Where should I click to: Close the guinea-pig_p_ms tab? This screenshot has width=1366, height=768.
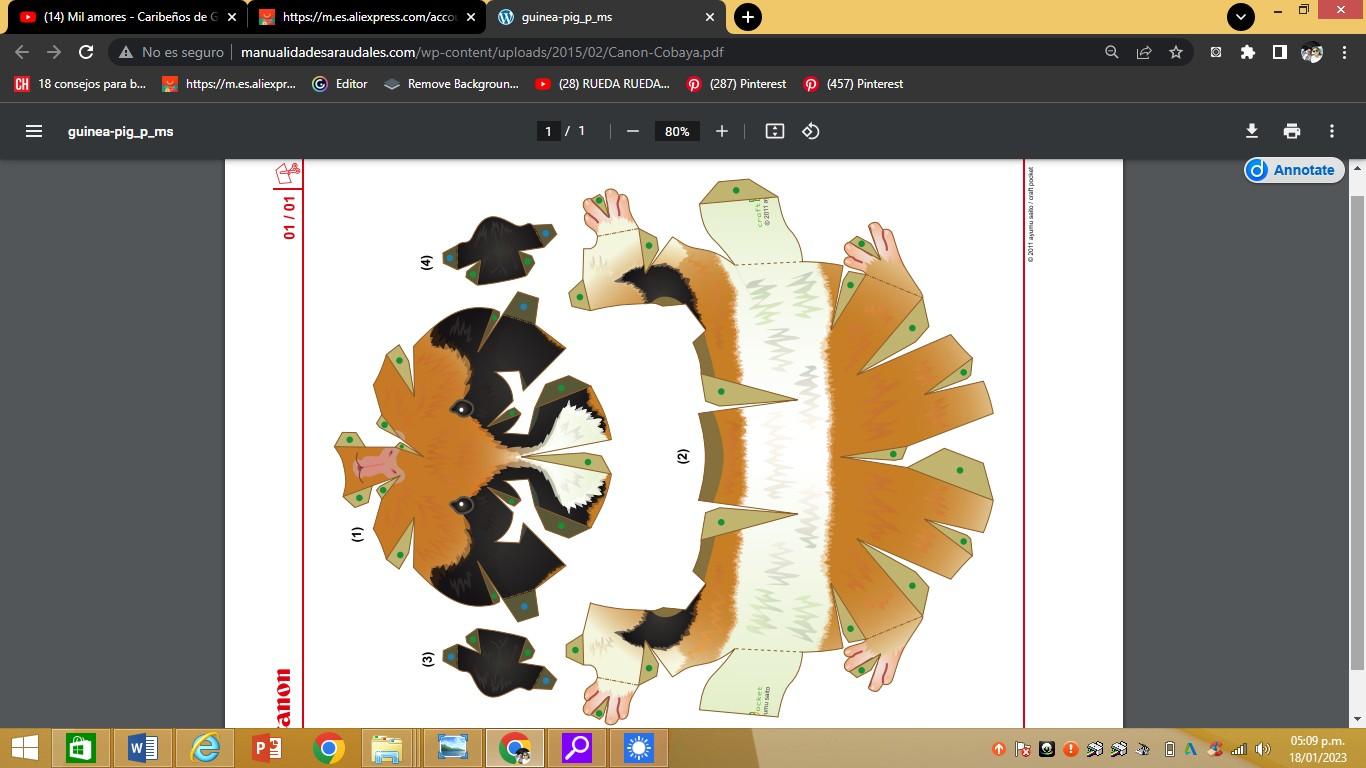click(711, 17)
